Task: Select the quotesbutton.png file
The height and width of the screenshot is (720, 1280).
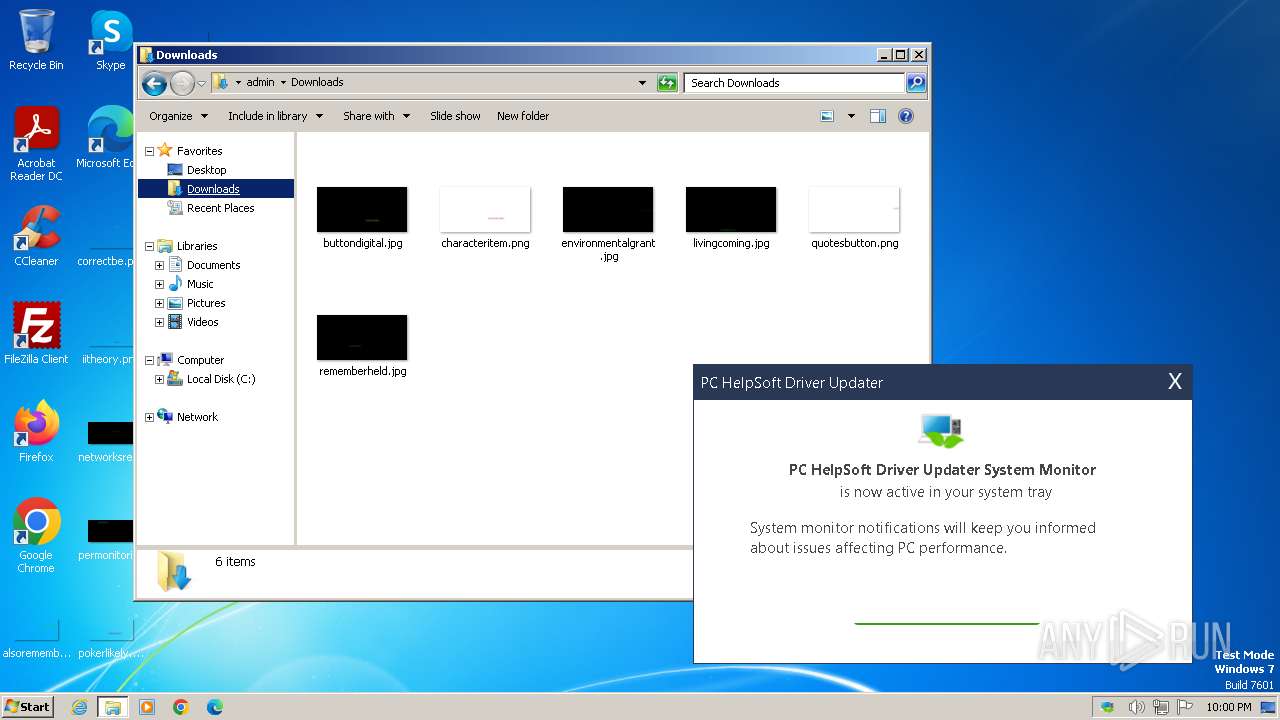Action: point(854,217)
